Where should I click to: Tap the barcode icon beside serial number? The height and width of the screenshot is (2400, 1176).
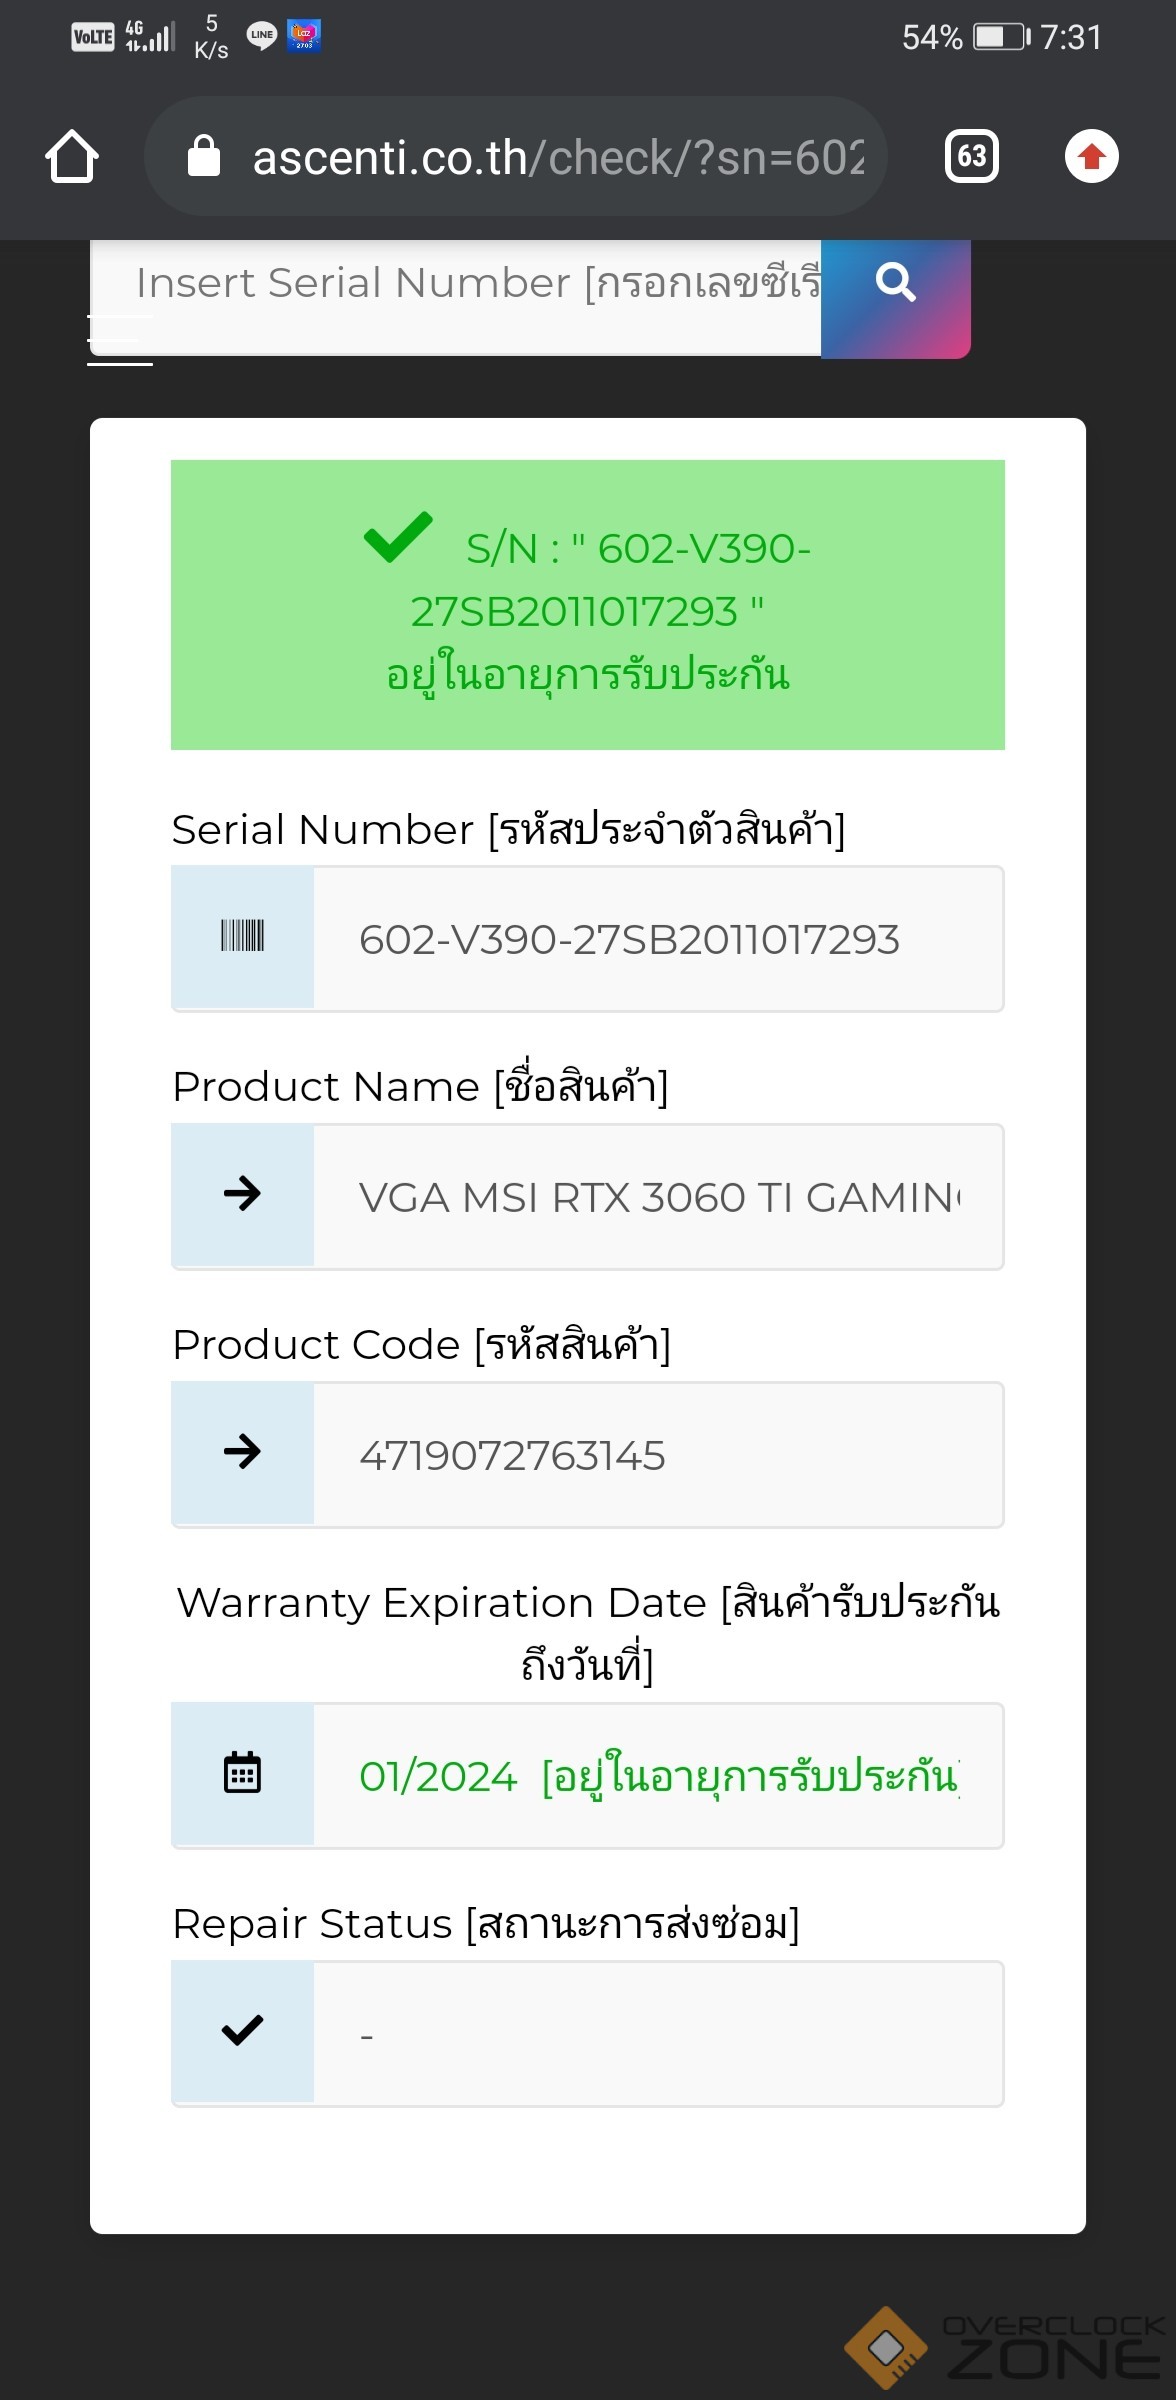click(242, 937)
